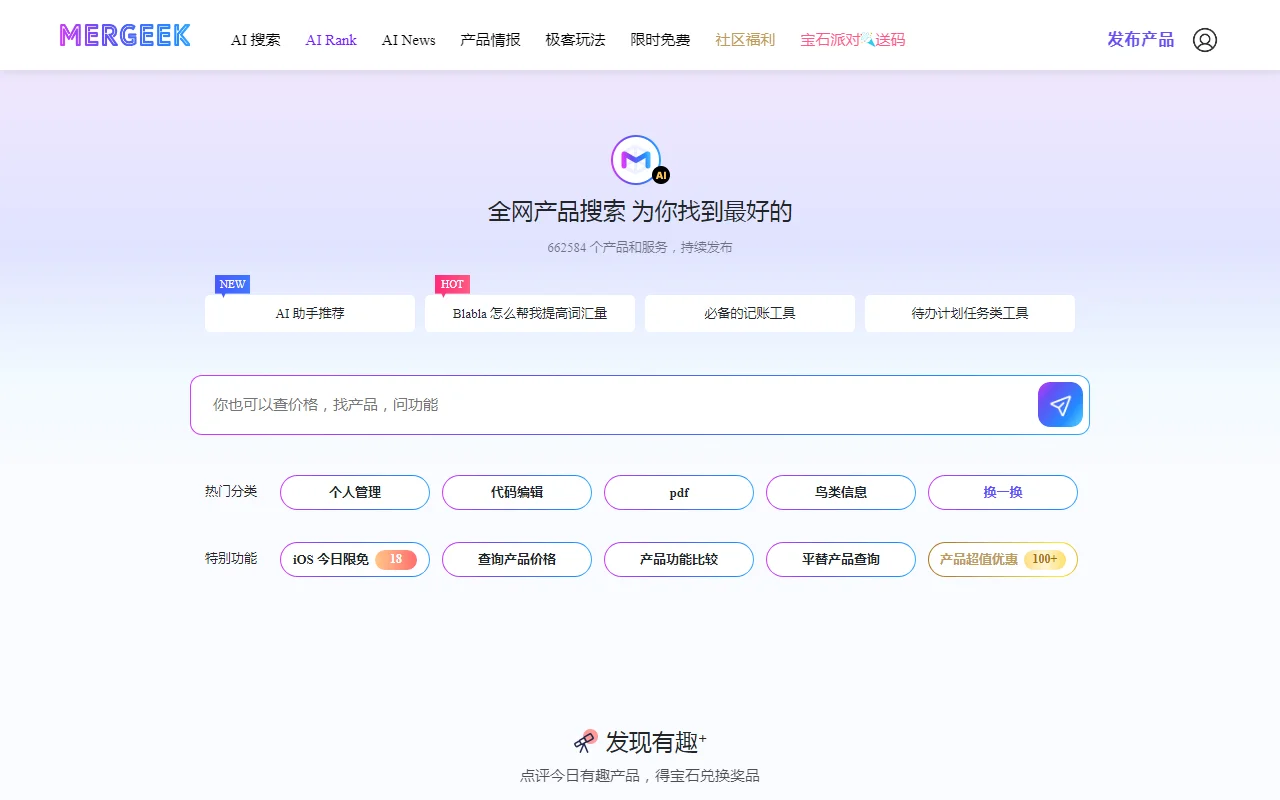Click the 产品超值优惠 100+ button
Viewport: 1280px width, 800px height.
point(1003,559)
